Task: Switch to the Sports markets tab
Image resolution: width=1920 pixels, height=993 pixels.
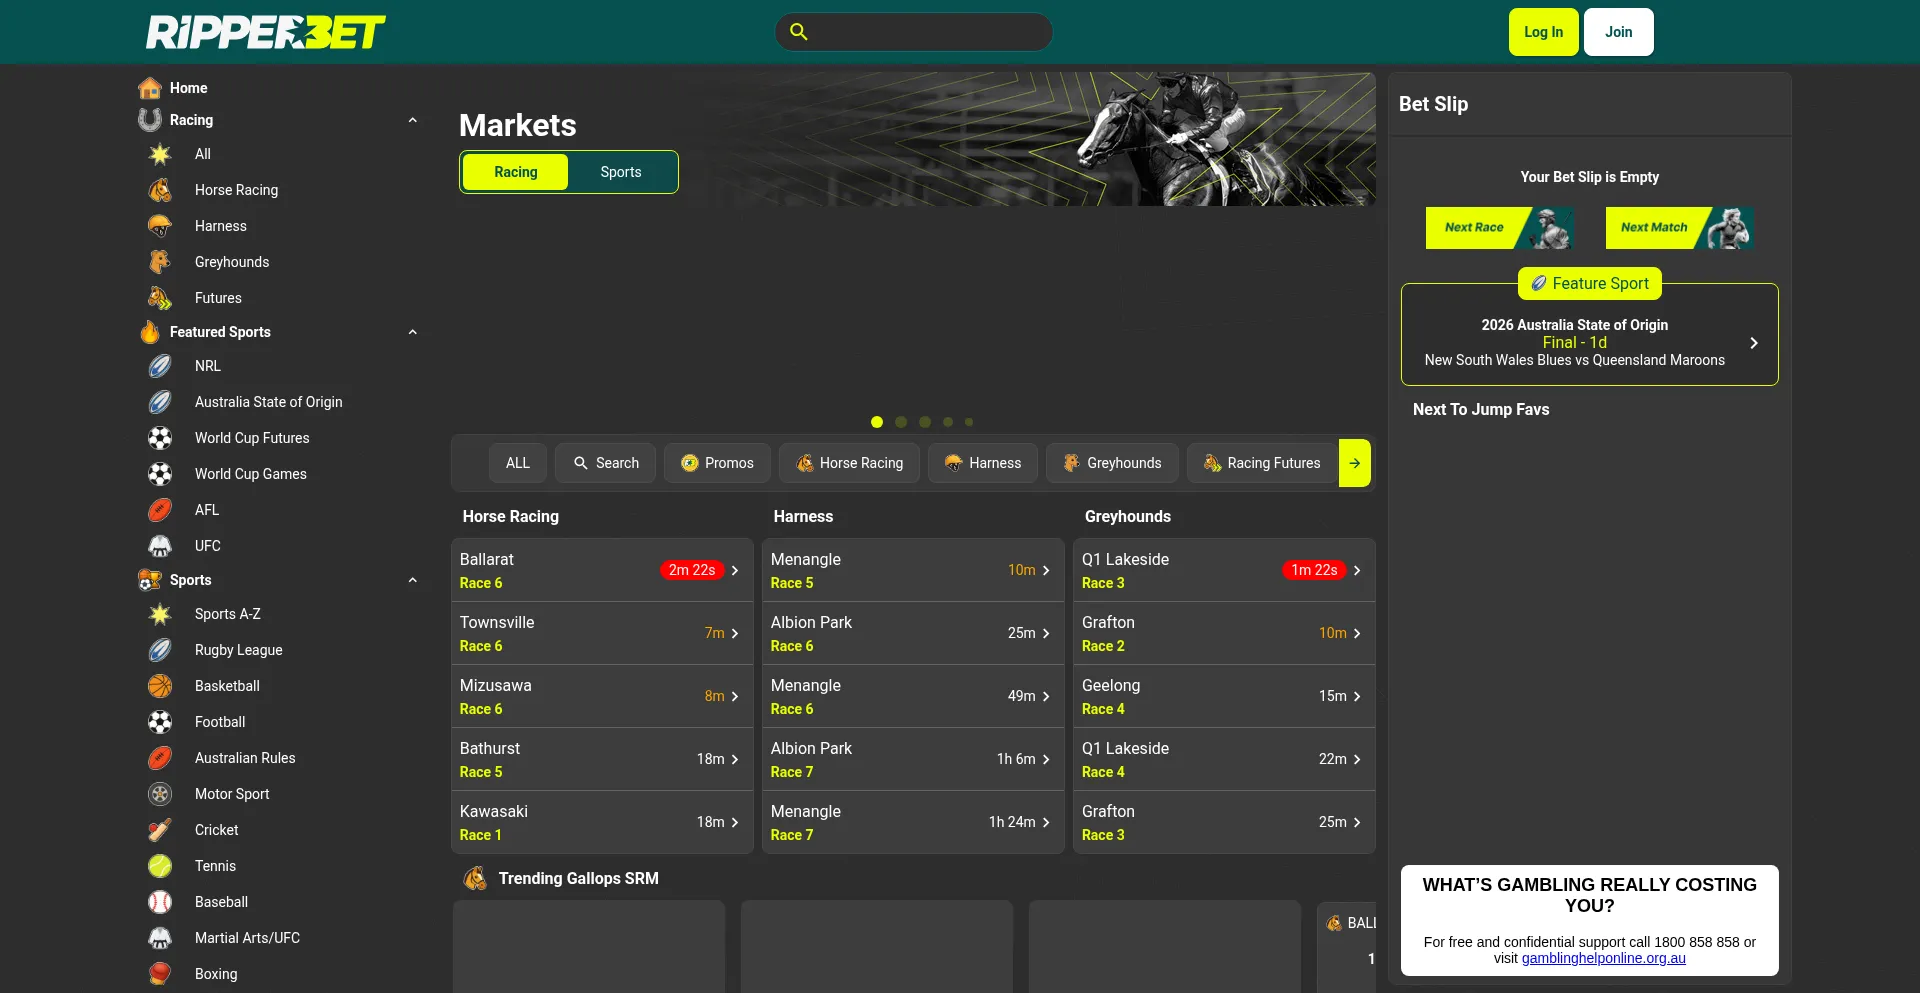Action: coord(621,172)
